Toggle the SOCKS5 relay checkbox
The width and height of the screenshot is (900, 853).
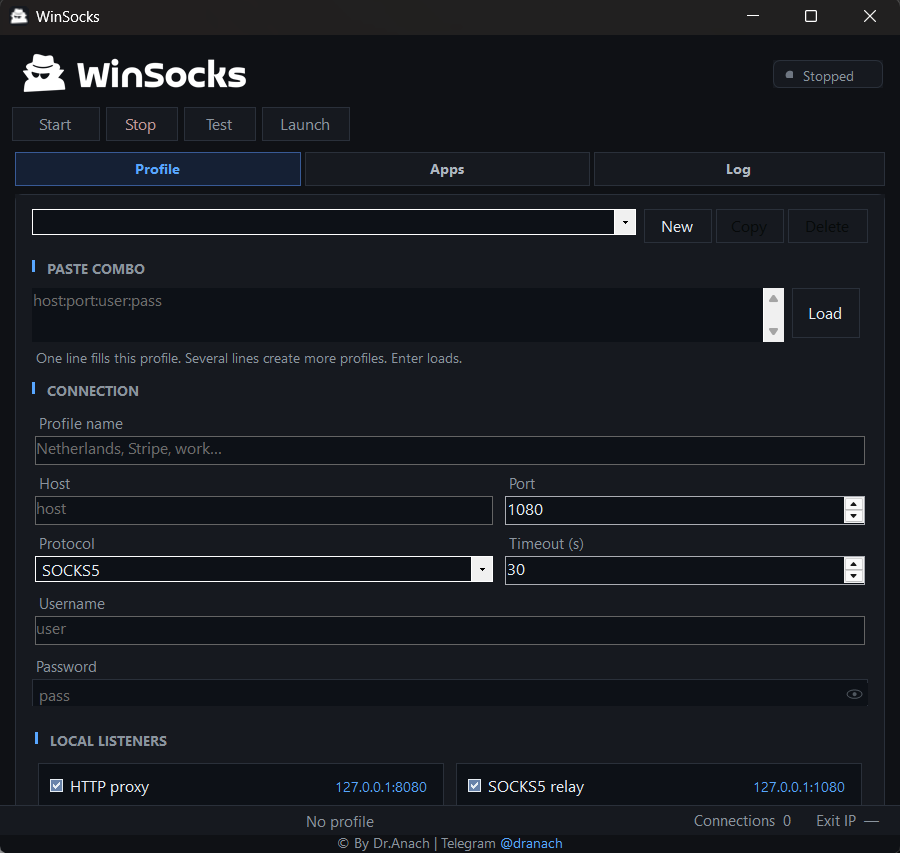click(474, 786)
